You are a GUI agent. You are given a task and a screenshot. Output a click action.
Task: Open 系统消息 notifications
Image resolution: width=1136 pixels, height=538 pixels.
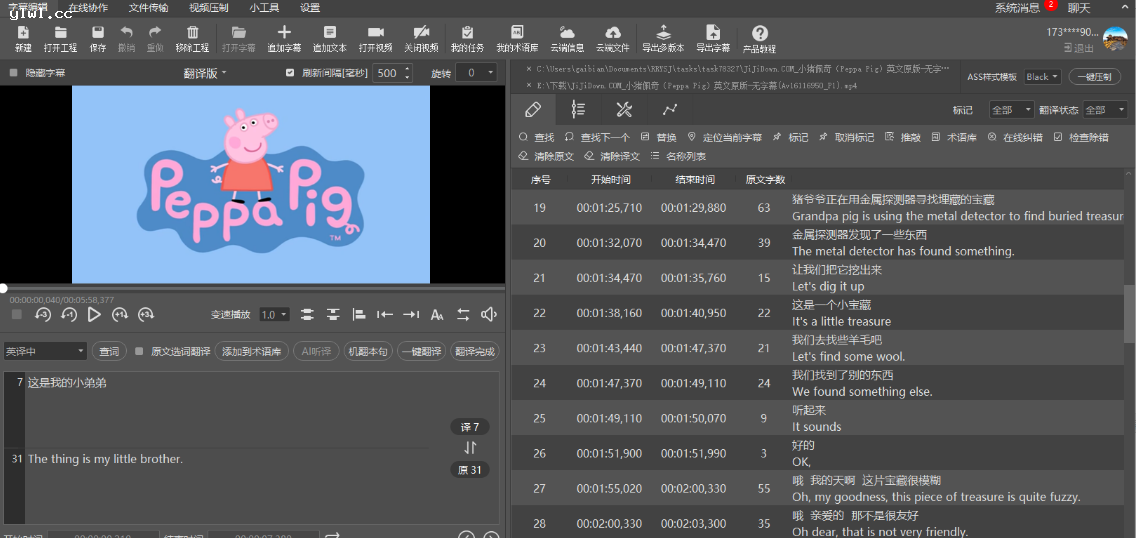click(1016, 7)
